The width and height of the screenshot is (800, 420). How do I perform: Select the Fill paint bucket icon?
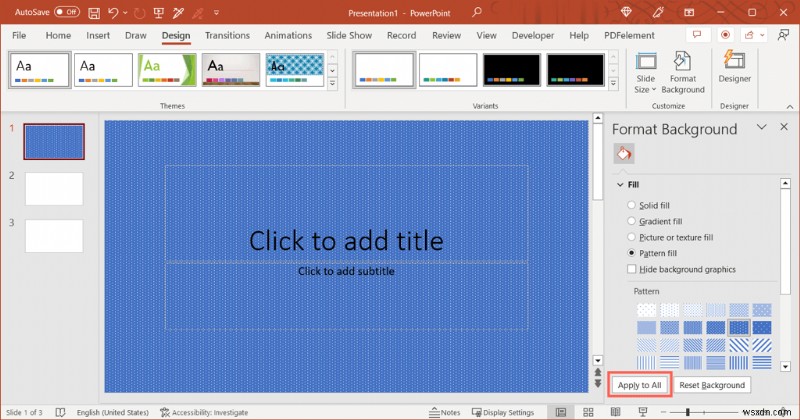pyautogui.click(x=623, y=154)
